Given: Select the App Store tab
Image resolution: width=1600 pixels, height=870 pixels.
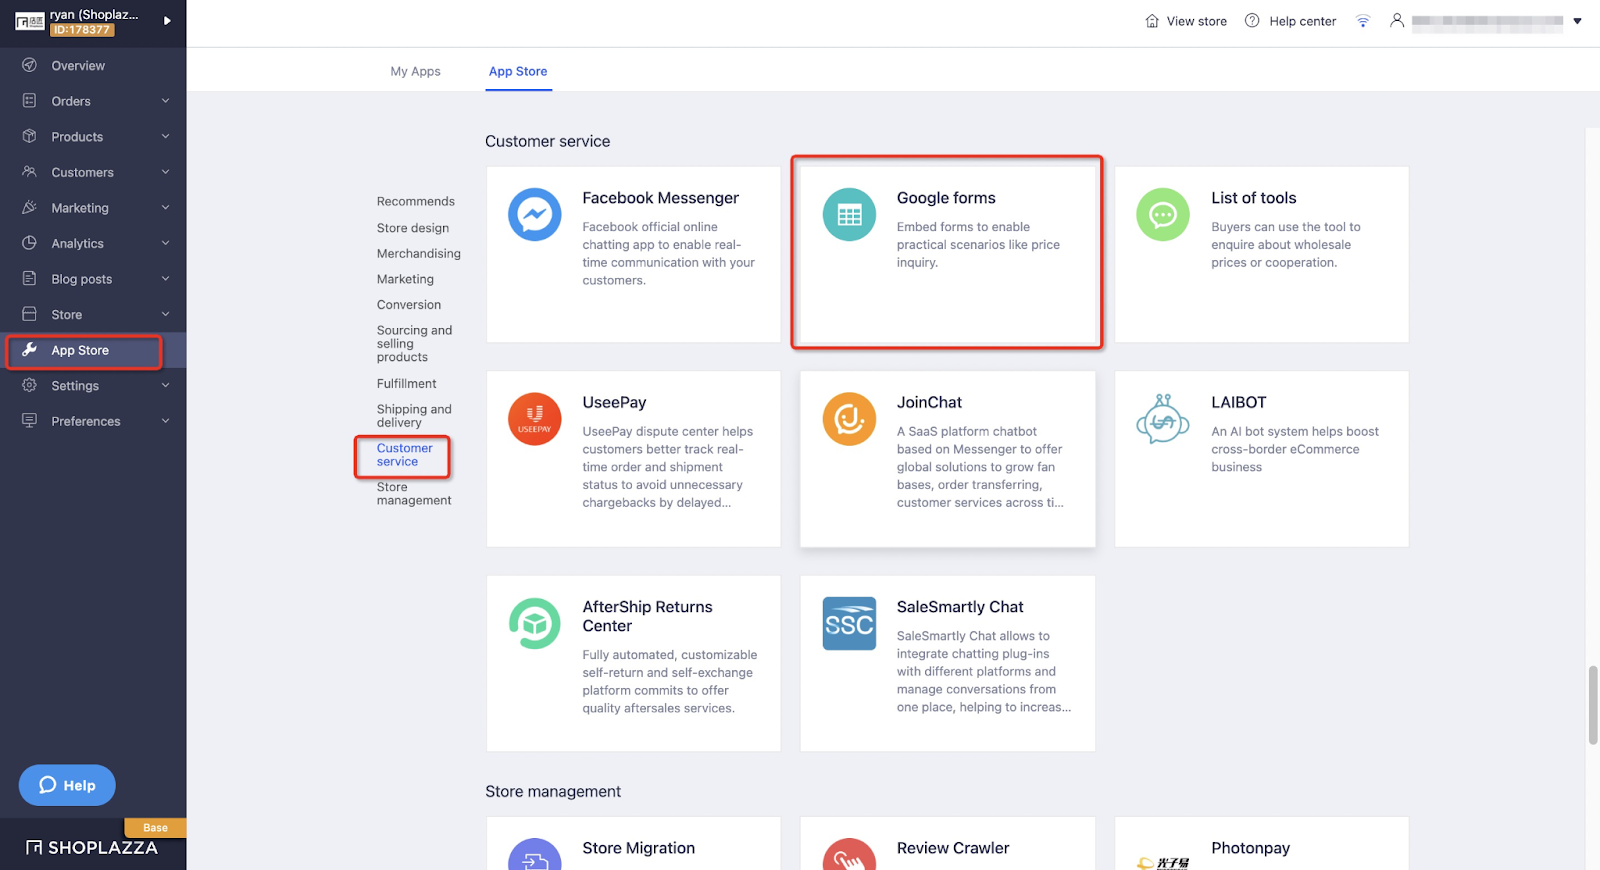Looking at the screenshot, I should click(x=518, y=71).
